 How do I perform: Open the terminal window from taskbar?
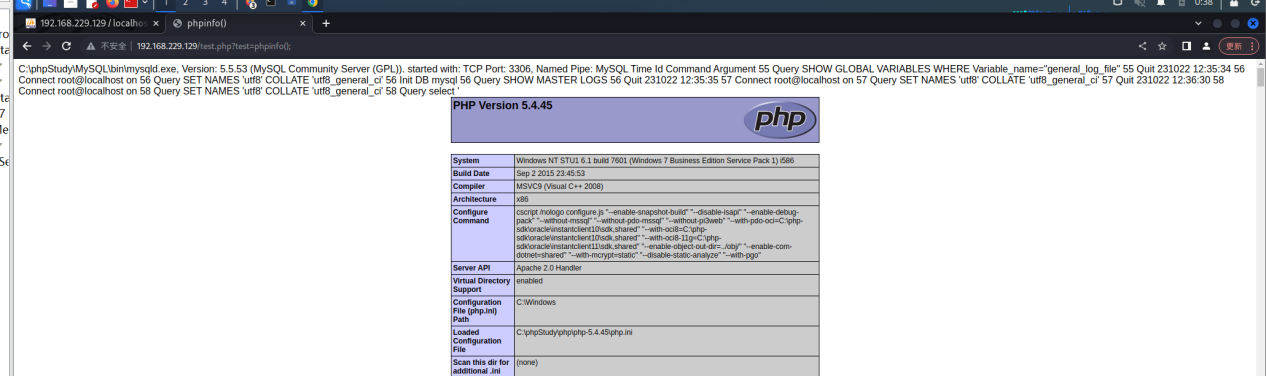coord(270,3)
